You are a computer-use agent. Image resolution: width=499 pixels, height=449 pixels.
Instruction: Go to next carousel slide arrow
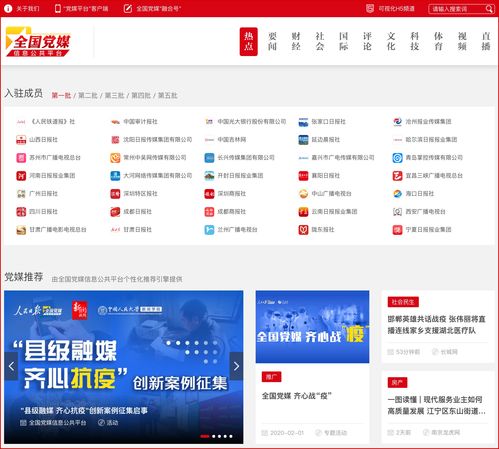[x=236, y=366]
